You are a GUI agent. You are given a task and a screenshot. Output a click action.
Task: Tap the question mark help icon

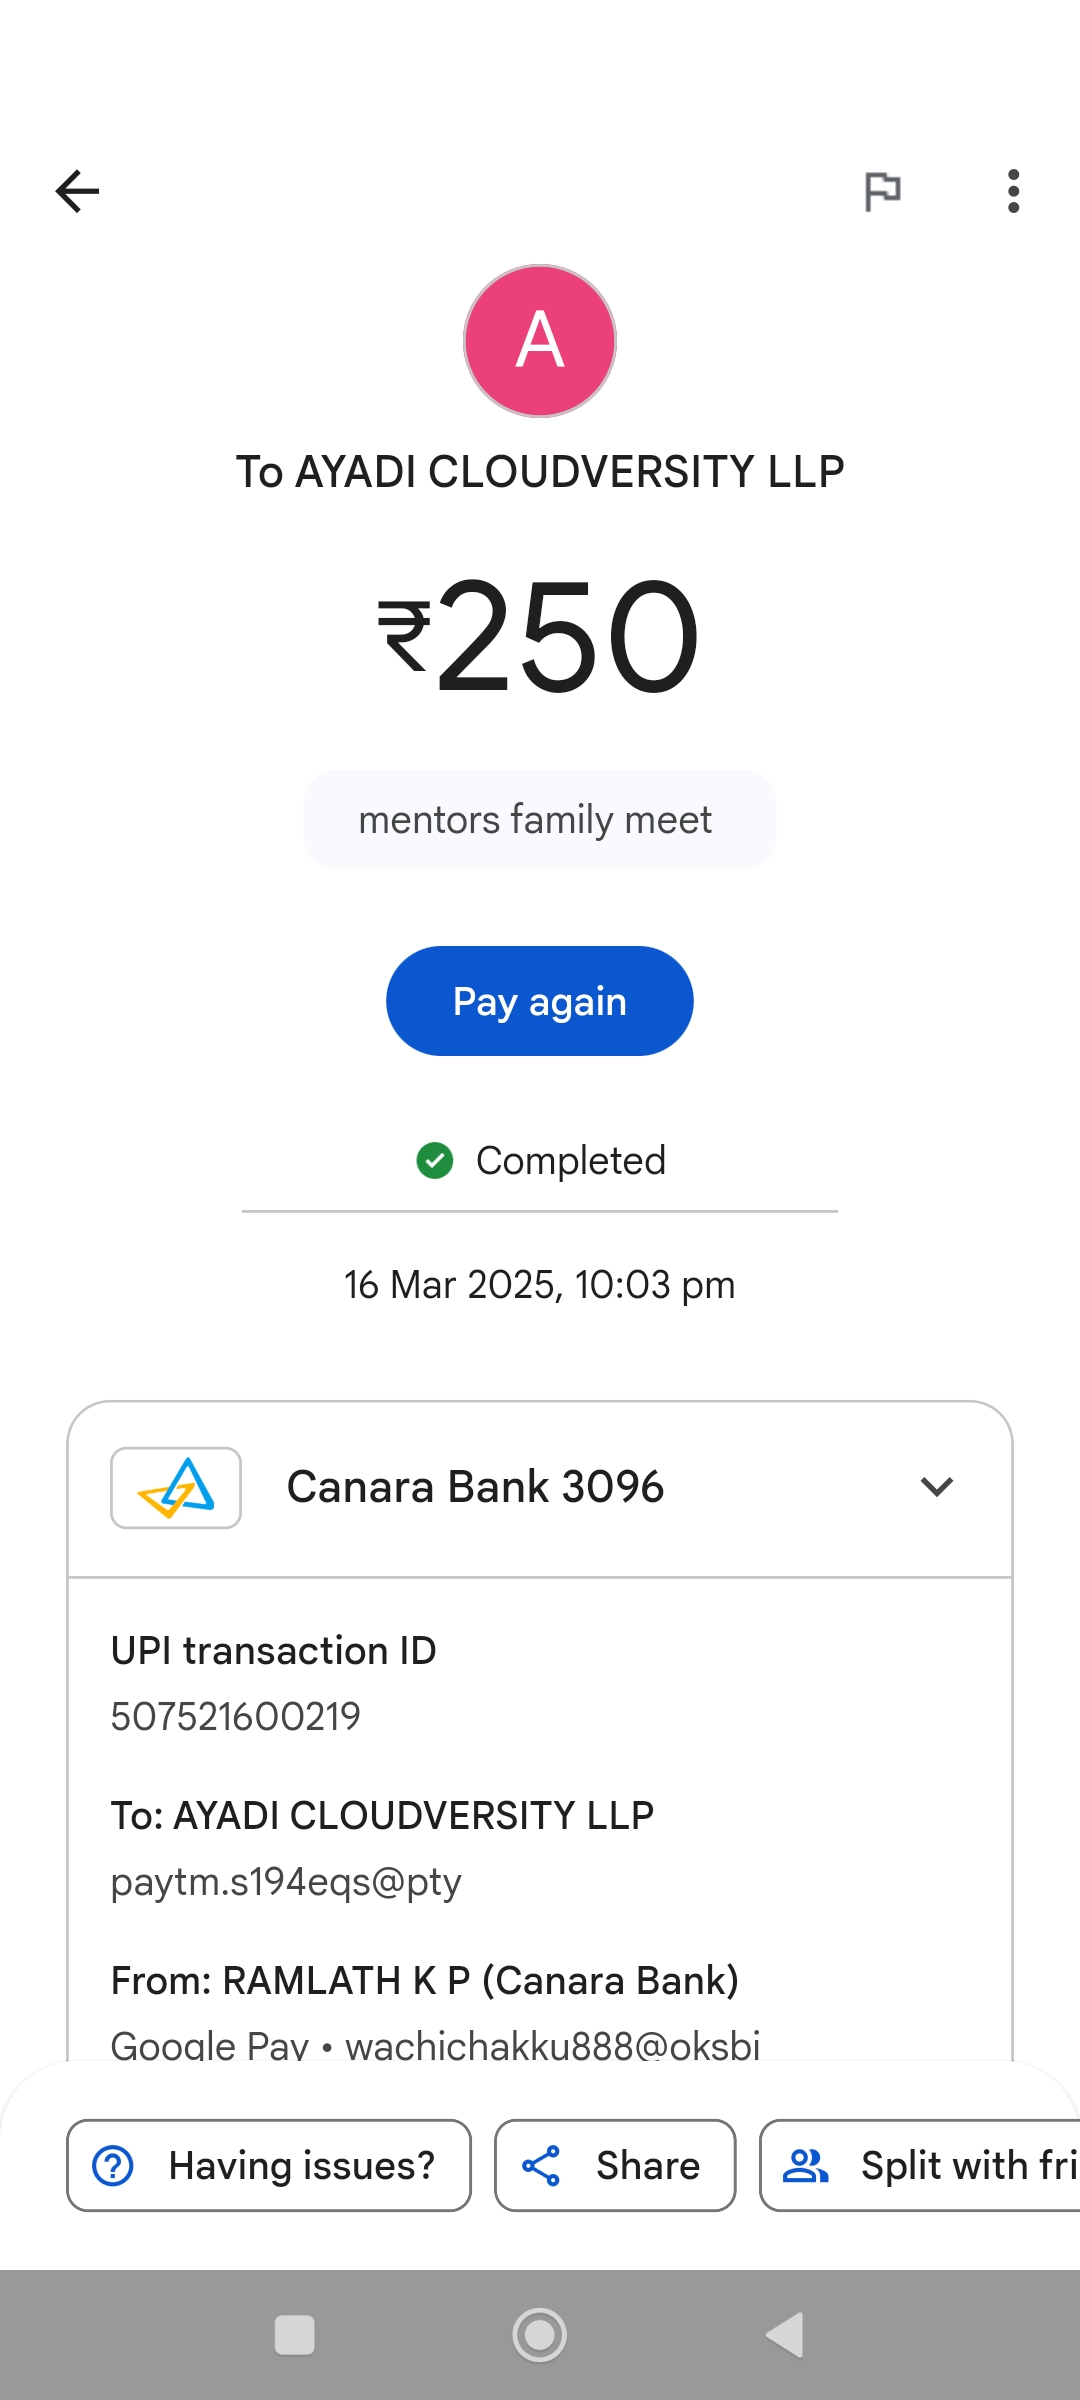pyautogui.click(x=113, y=2166)
